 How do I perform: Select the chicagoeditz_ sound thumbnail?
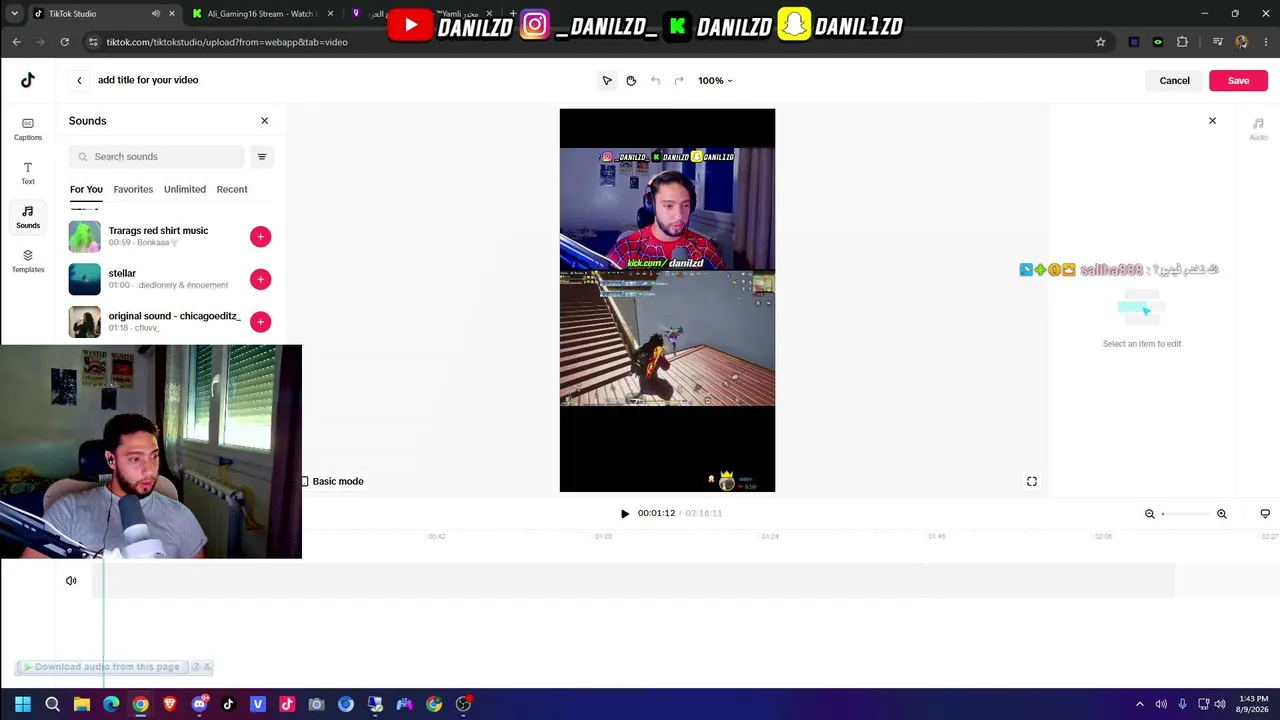click(85, 321)
